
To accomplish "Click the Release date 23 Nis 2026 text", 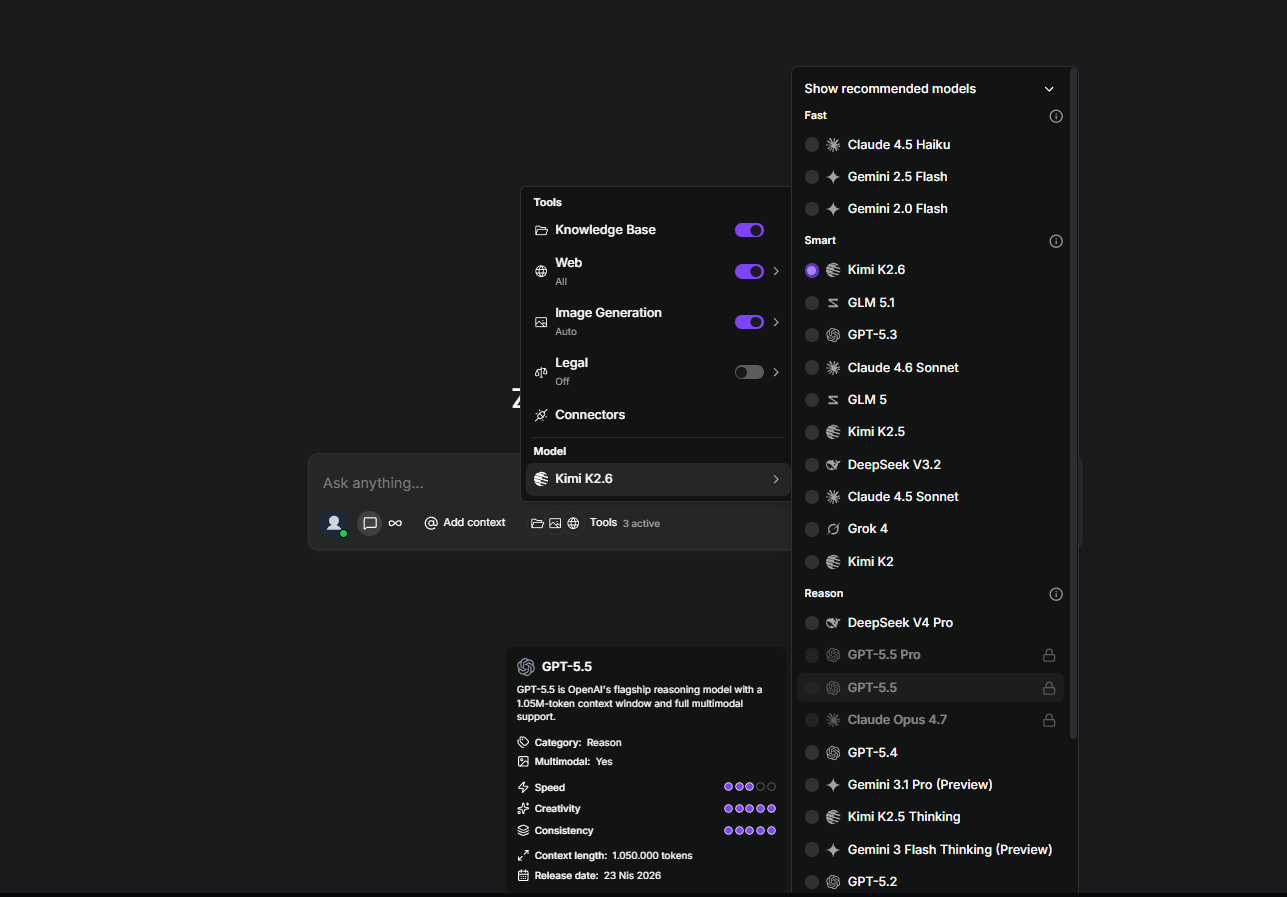I will 598,876.
